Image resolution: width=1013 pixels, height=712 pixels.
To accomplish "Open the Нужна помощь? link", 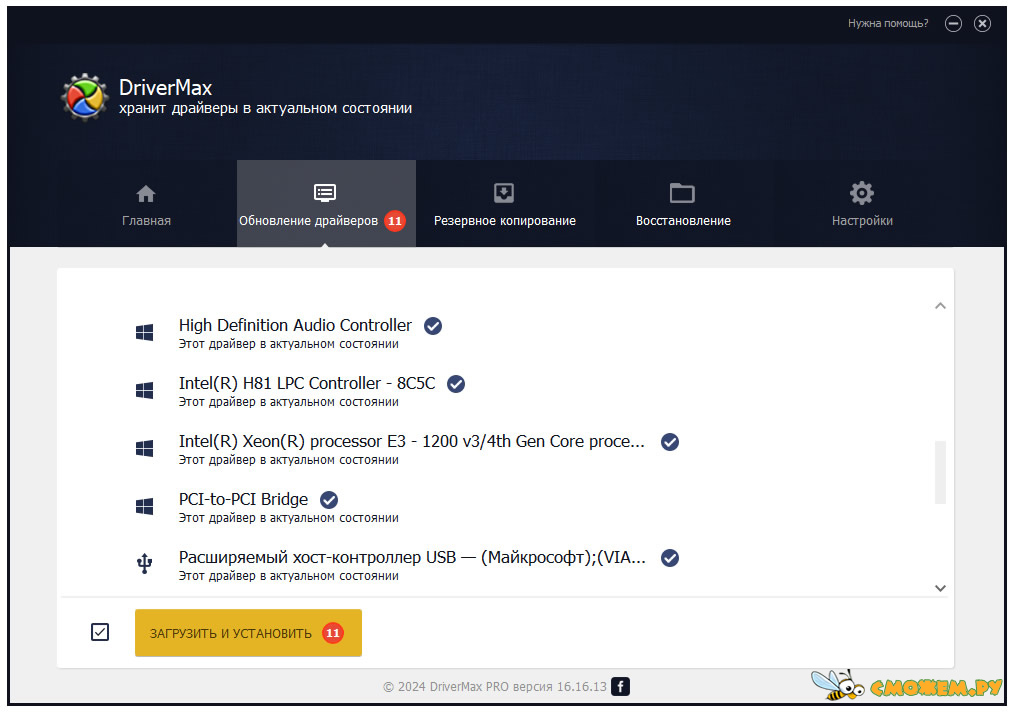I will pos(888,23).
